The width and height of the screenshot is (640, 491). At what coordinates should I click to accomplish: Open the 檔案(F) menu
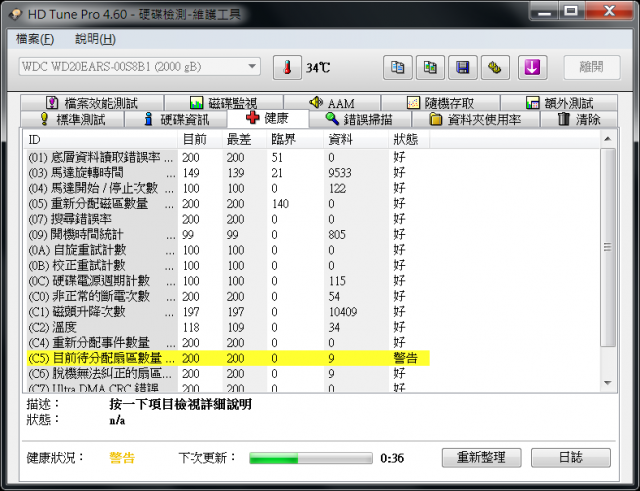35,39
